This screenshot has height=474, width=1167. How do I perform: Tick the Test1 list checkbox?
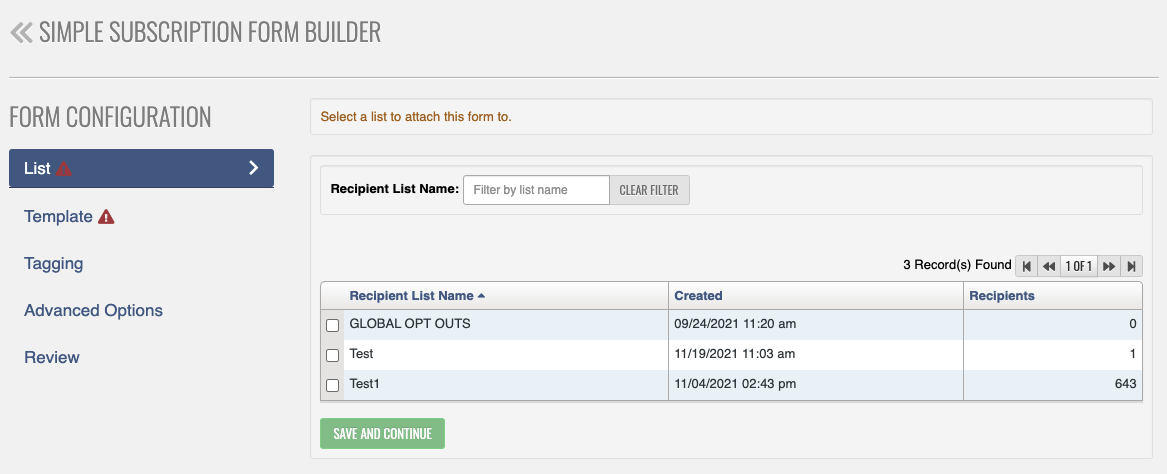coord(333,385)
